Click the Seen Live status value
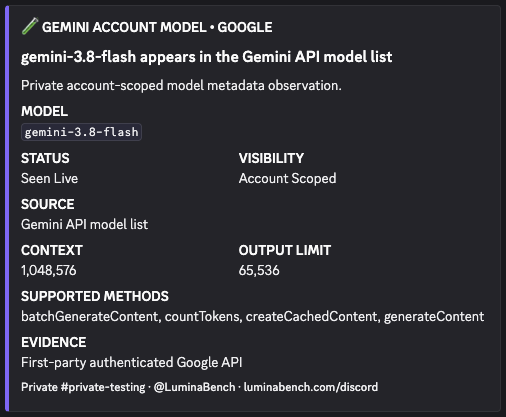Viewport: 506px width, 417px height. pyautogui.click(x=49, y=178)
